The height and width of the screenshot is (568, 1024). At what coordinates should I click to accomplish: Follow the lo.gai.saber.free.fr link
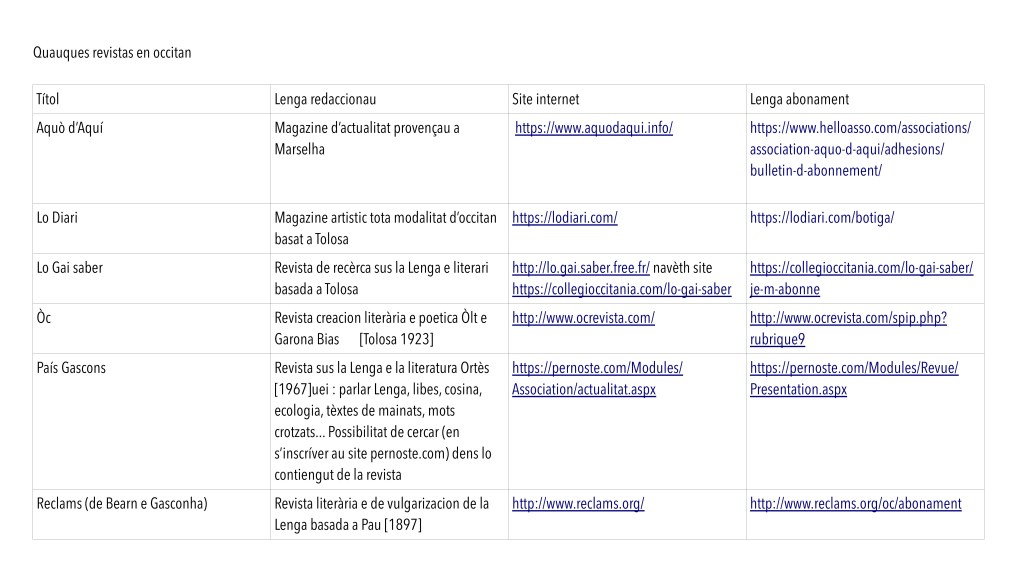581,268
